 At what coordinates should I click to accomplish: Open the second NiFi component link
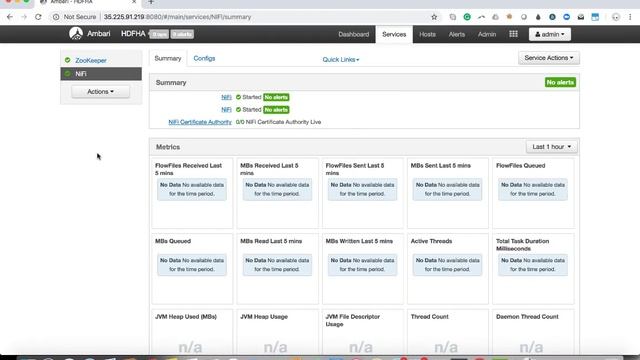click(226, 110)
